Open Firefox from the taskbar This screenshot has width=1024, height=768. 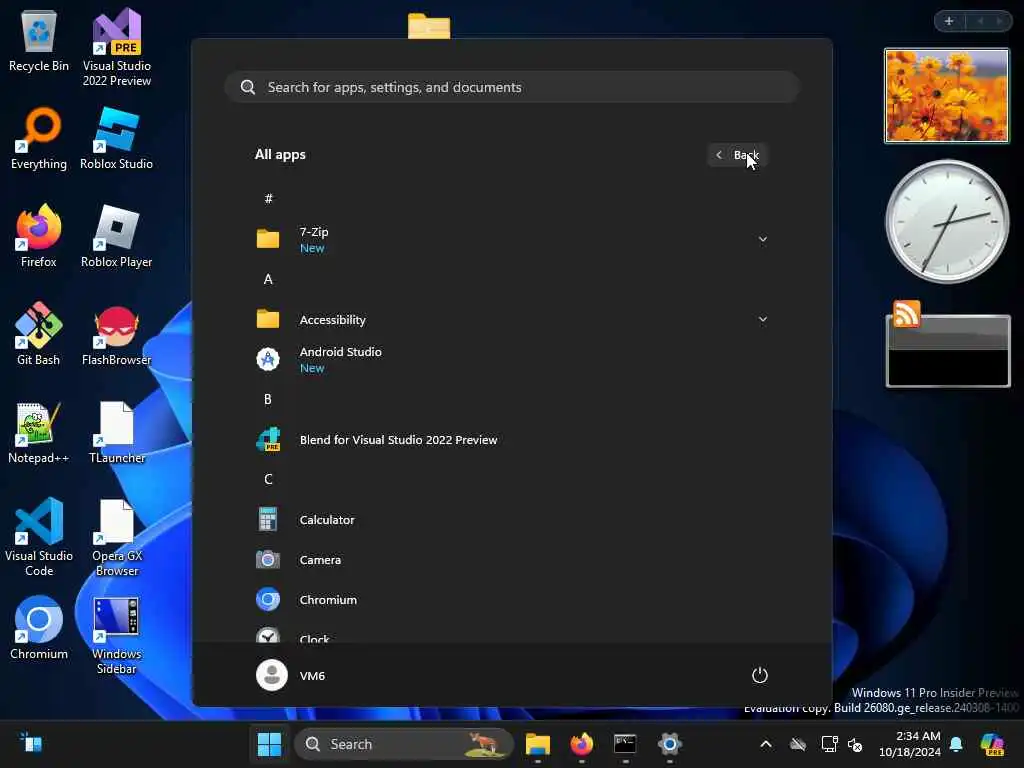click(581, 744)
